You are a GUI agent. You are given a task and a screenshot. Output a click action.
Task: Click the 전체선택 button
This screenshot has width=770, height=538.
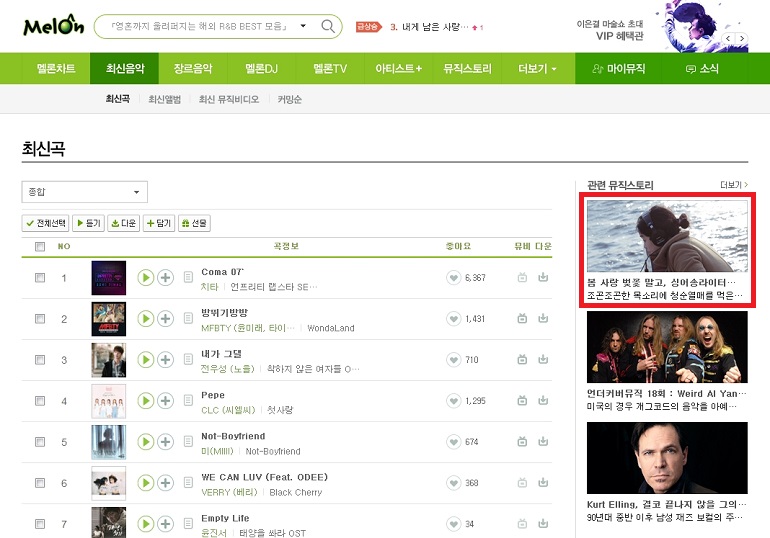pyautogui.click(x=46, y=223)
